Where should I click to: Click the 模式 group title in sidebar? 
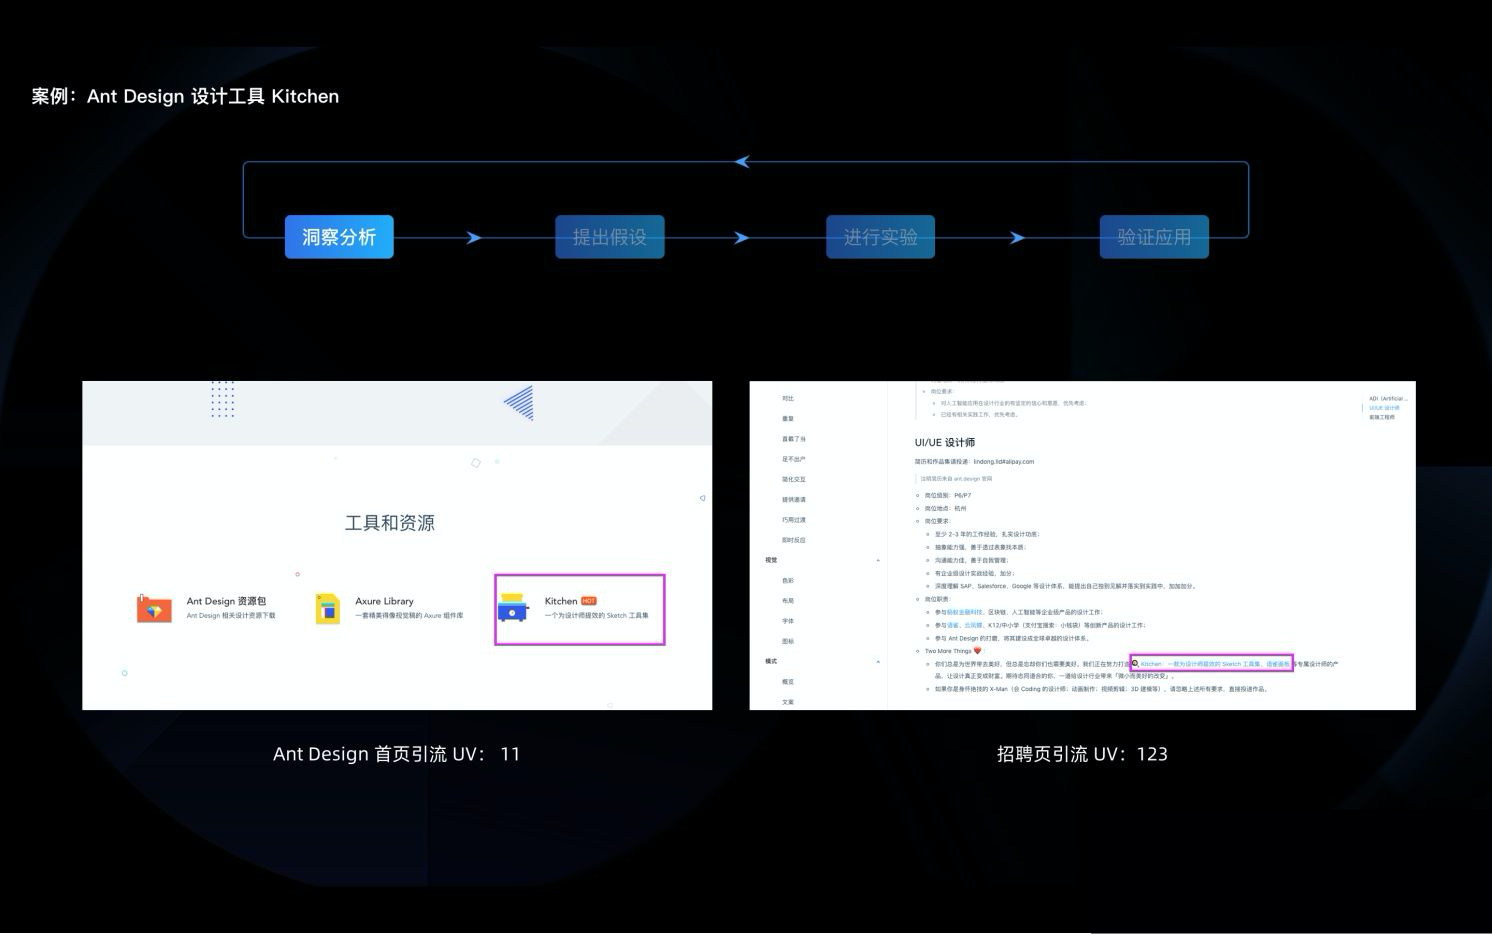coord(771,661)
